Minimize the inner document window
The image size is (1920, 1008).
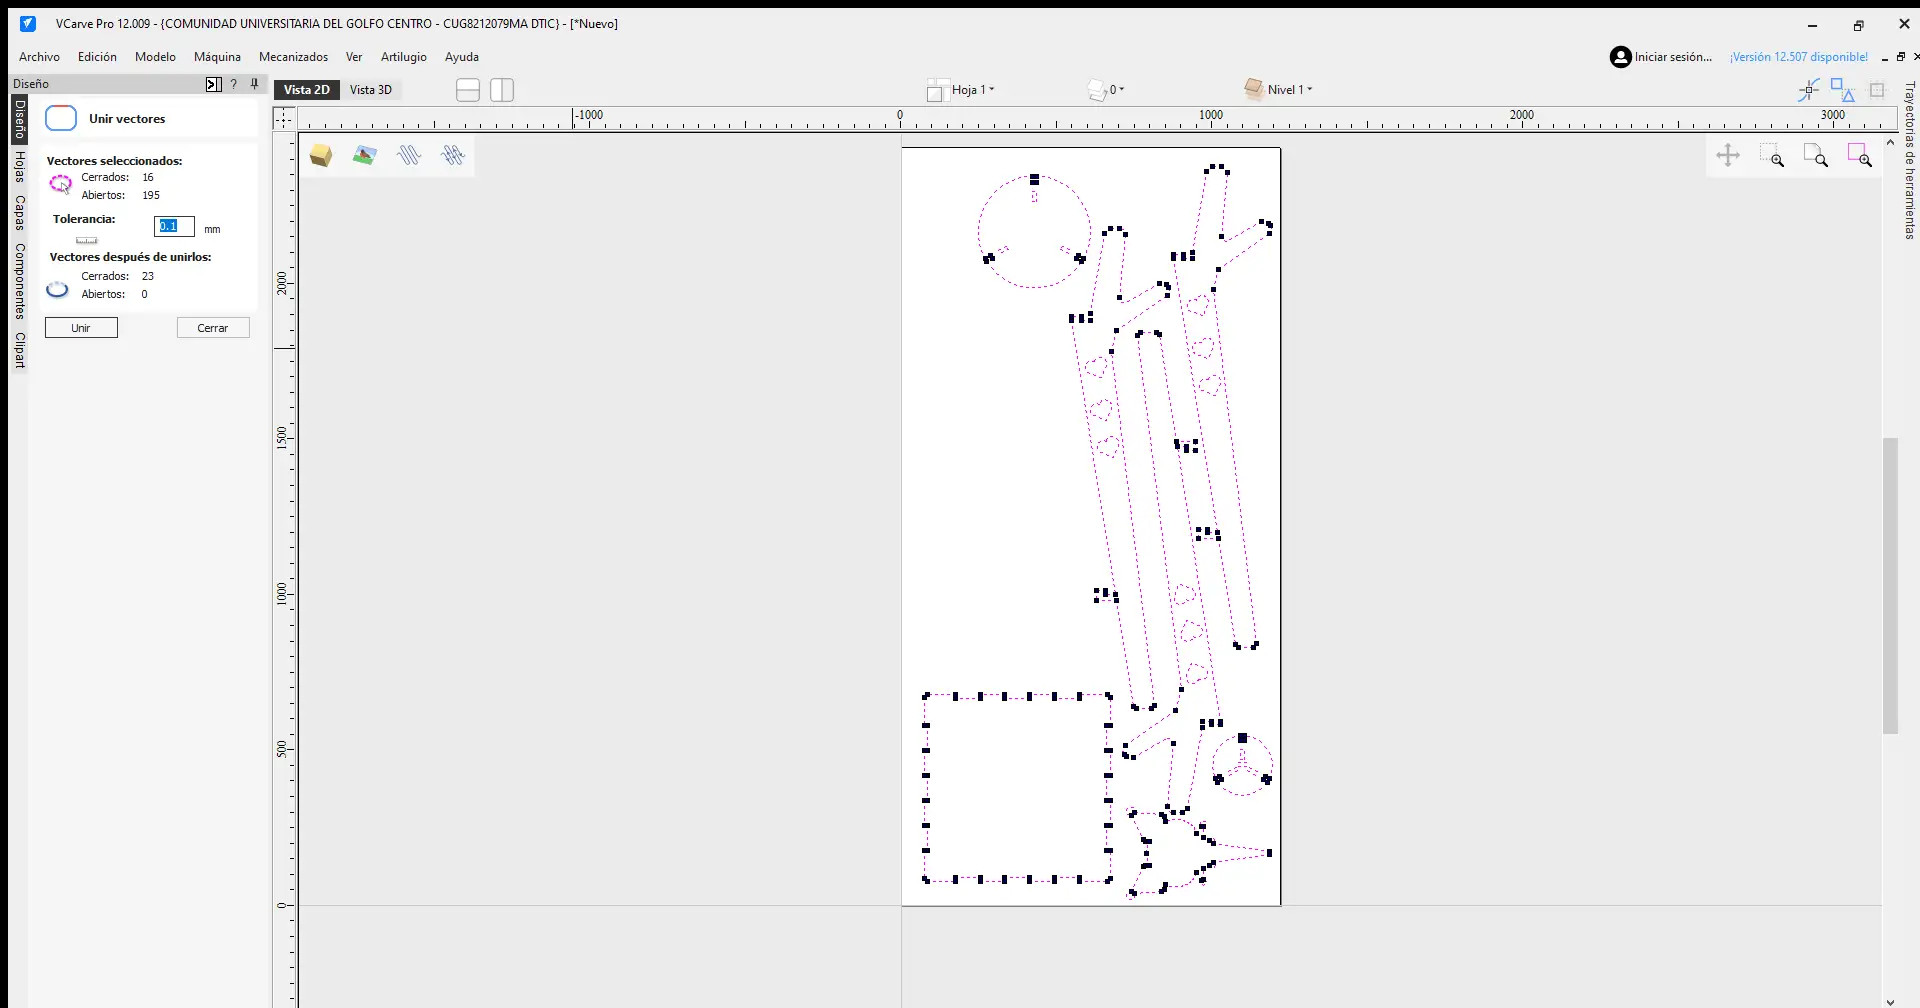(1885, 58)
